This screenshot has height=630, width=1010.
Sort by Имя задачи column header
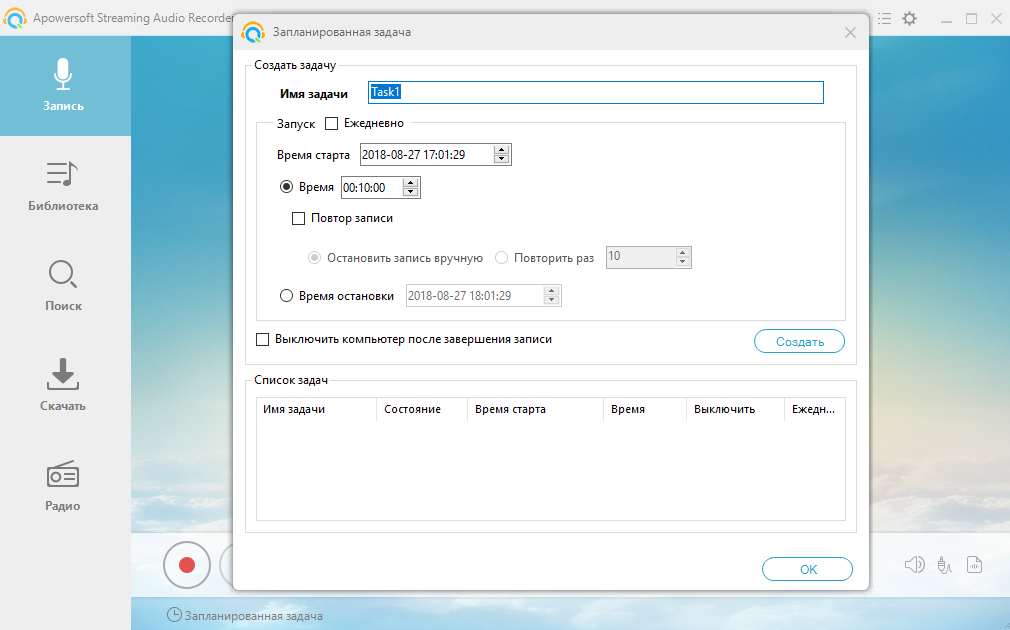[316, 410]
